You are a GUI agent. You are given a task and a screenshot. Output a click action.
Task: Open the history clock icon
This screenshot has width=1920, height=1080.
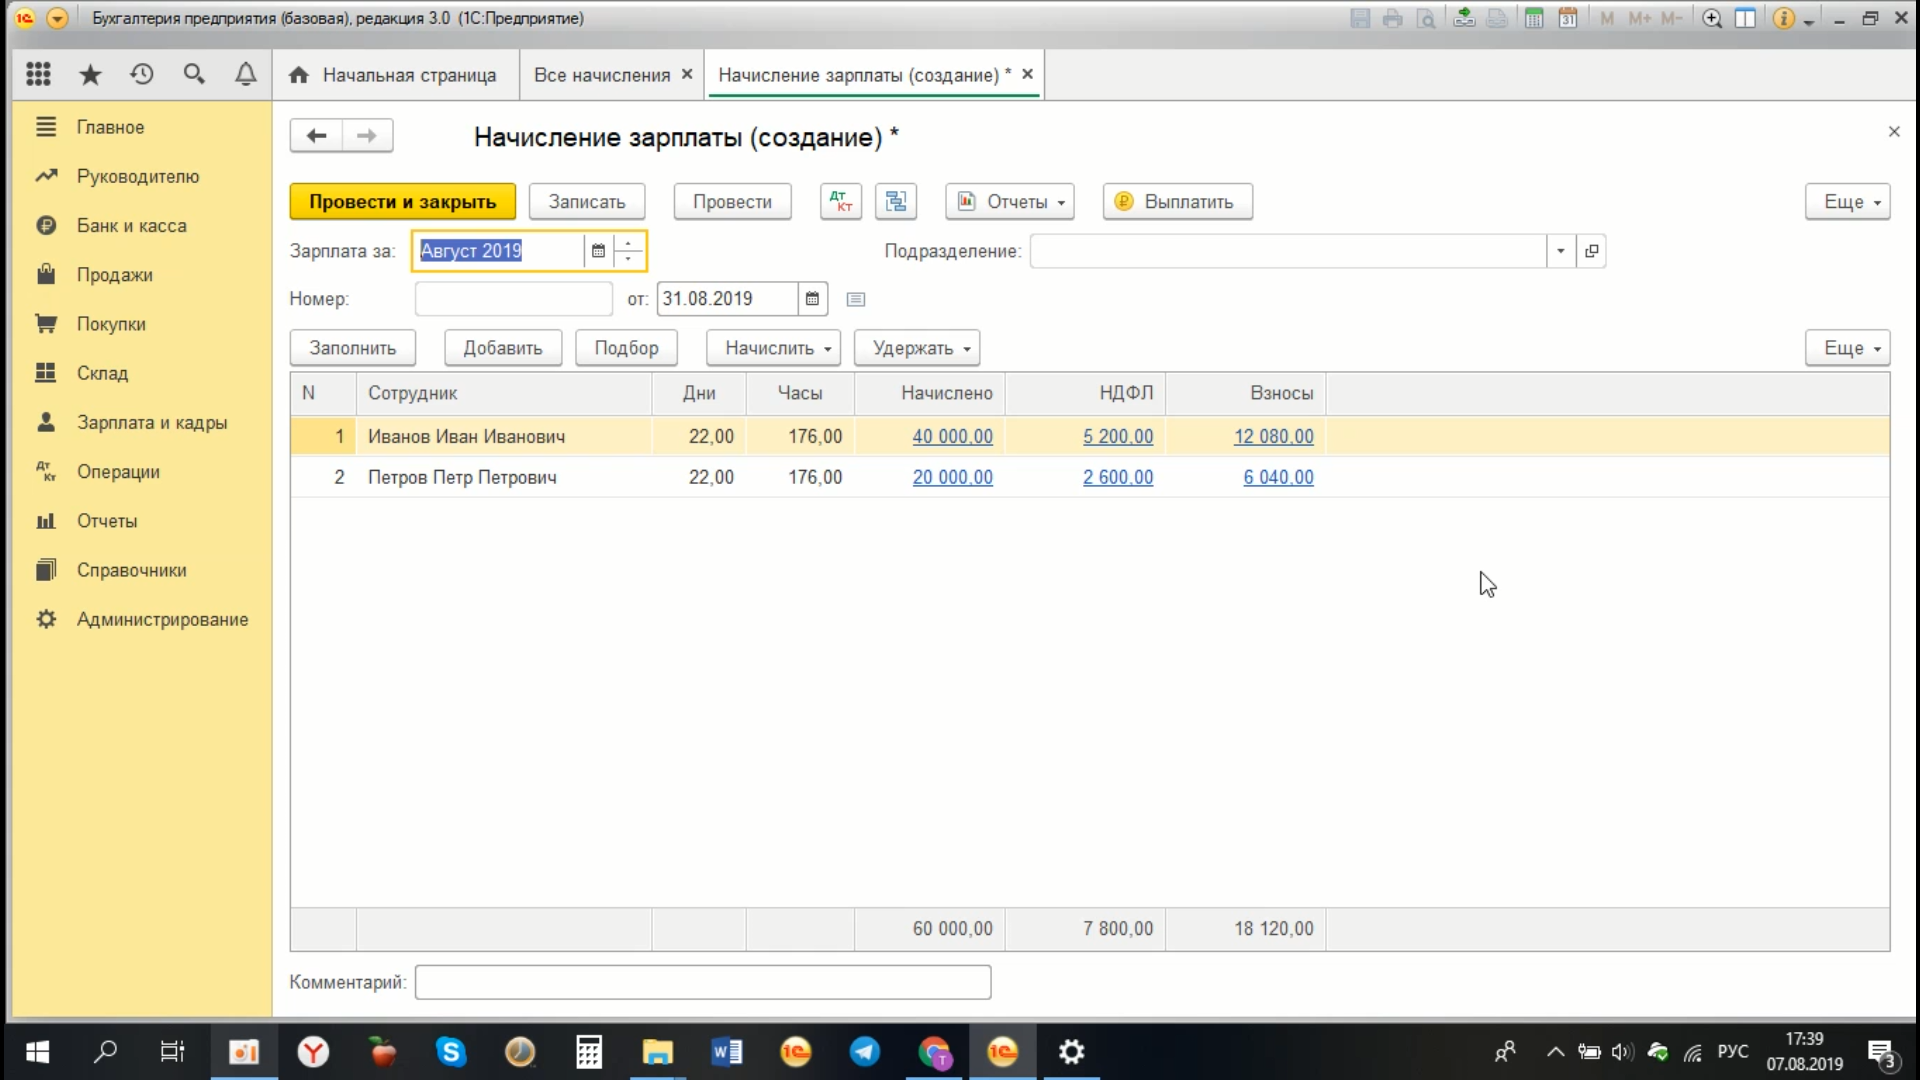click(x=142, y=74)
